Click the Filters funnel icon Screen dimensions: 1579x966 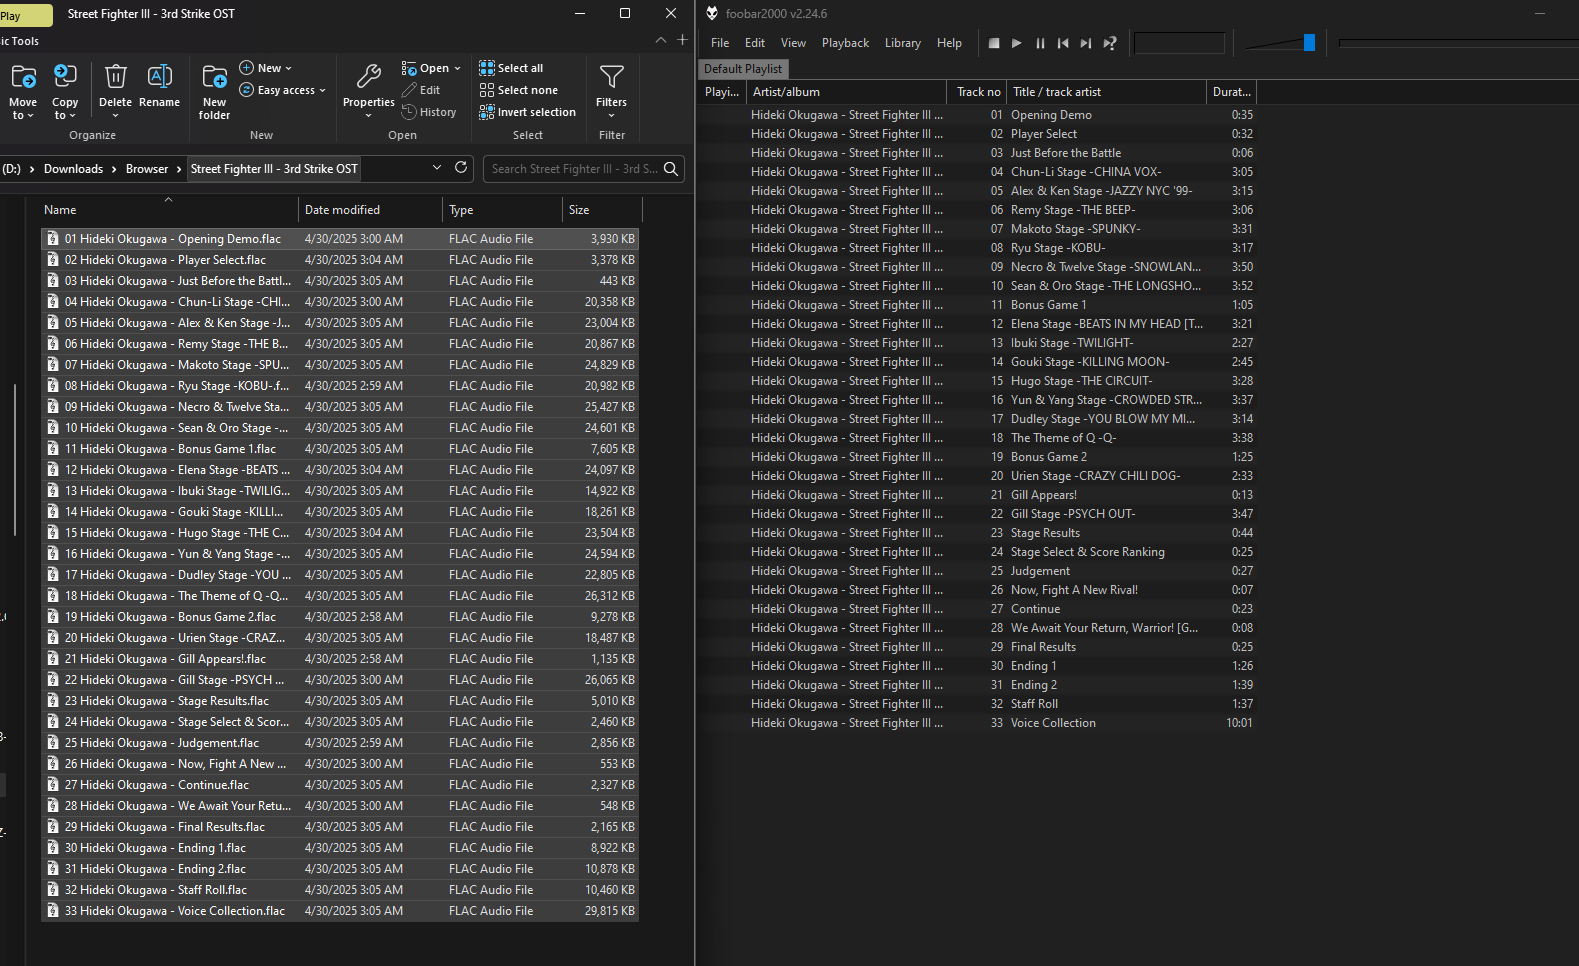coord(612,77)
